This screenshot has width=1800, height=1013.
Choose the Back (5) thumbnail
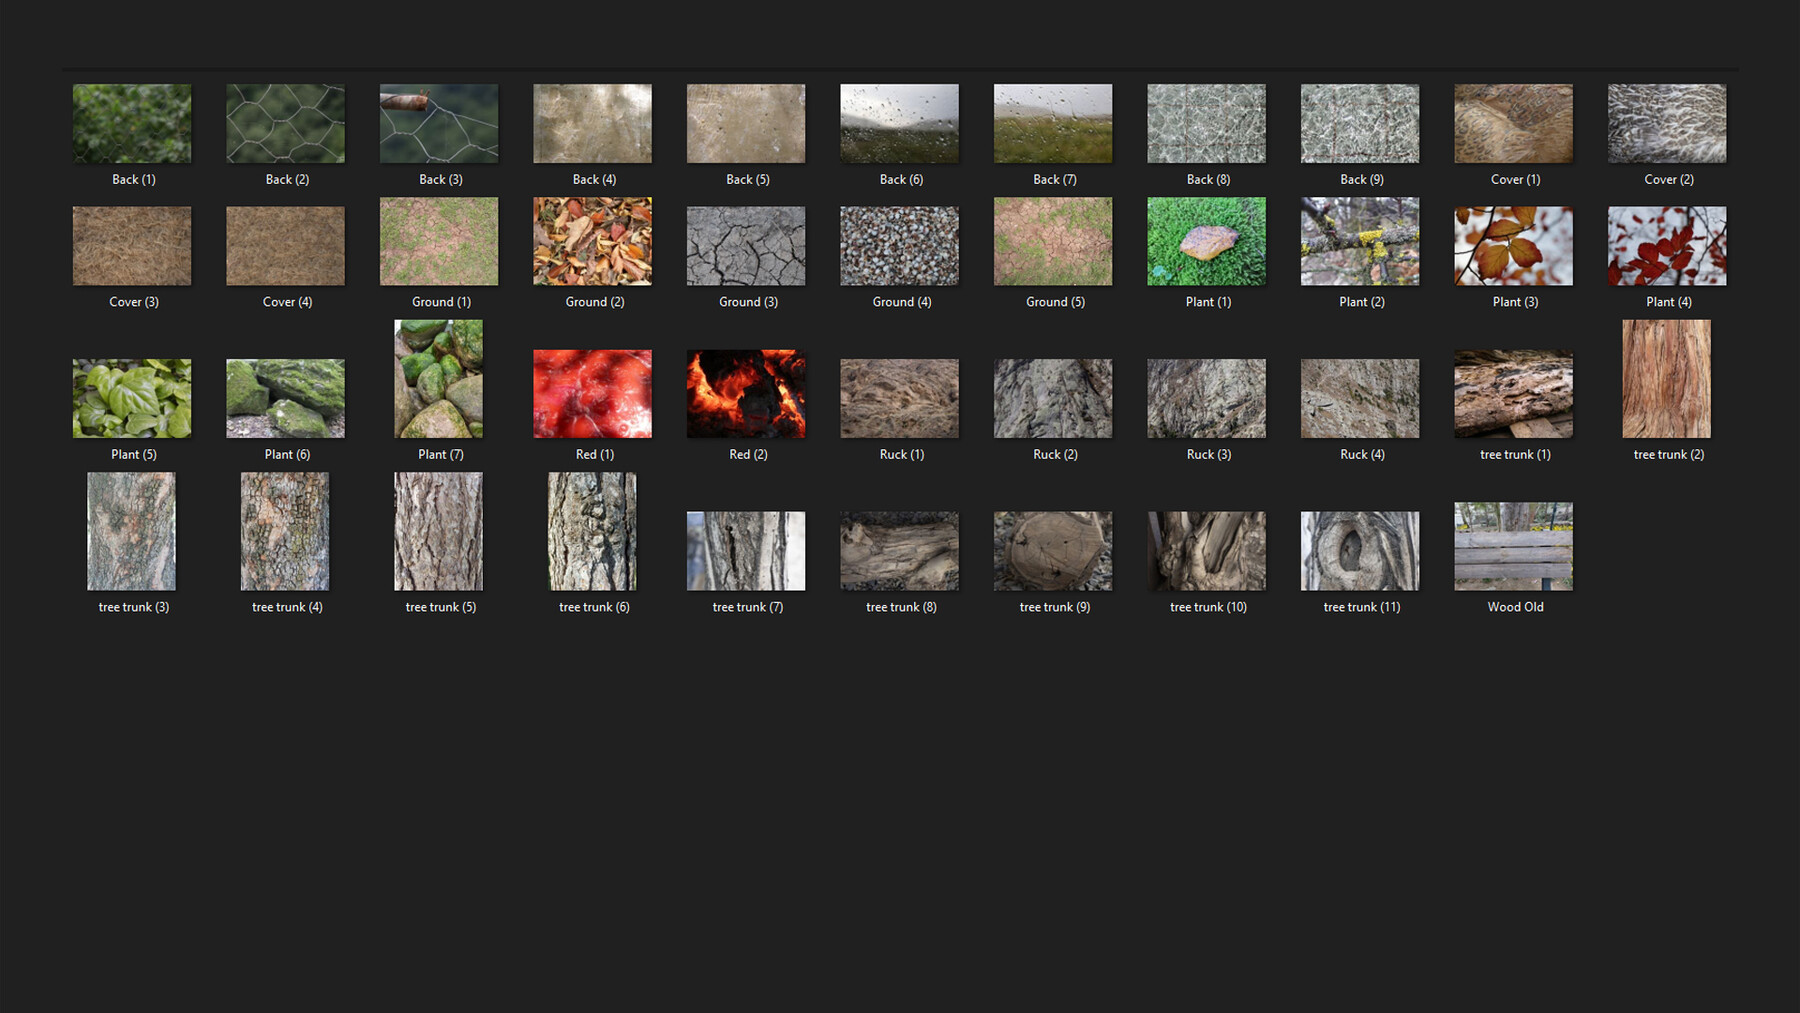[746, 123]
